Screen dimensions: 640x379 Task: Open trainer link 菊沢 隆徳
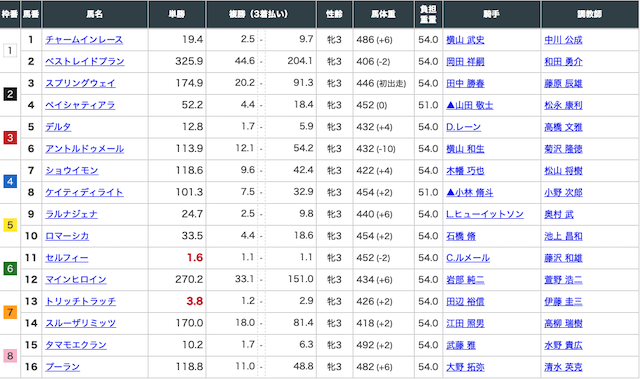coord(563,149)
